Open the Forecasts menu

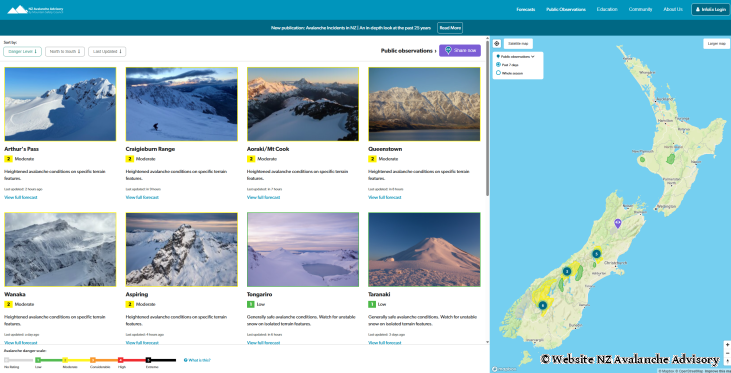pyautogui.click(x=525, y=9)
